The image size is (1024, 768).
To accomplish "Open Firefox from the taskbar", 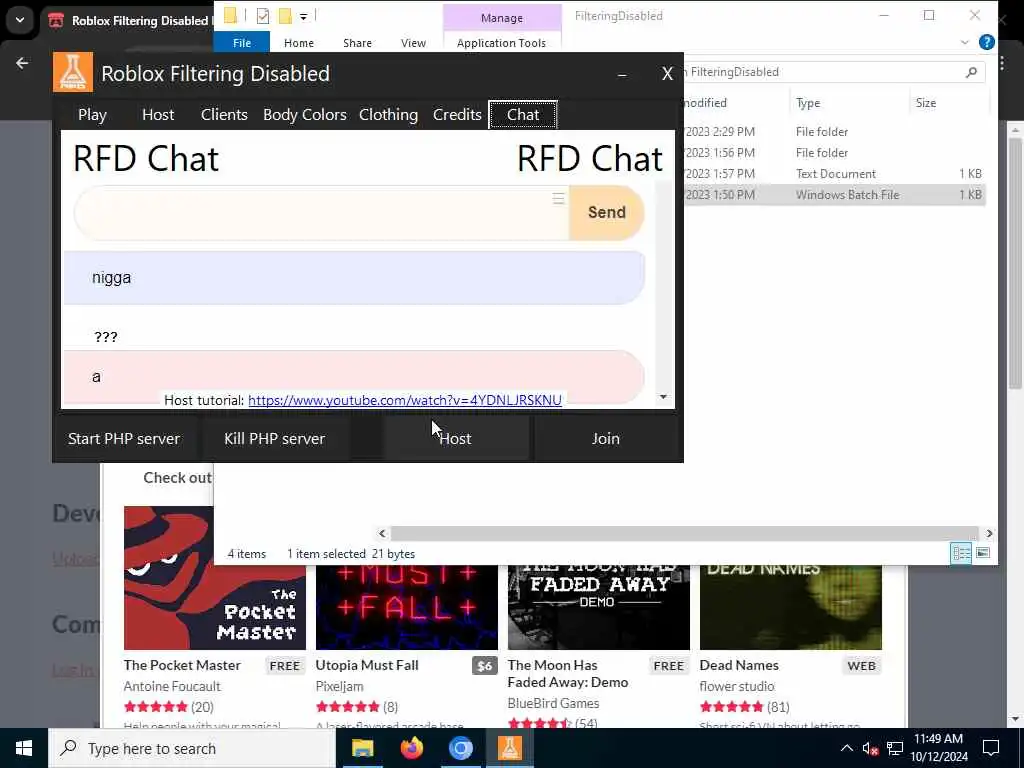I will [x=411, y=748].
